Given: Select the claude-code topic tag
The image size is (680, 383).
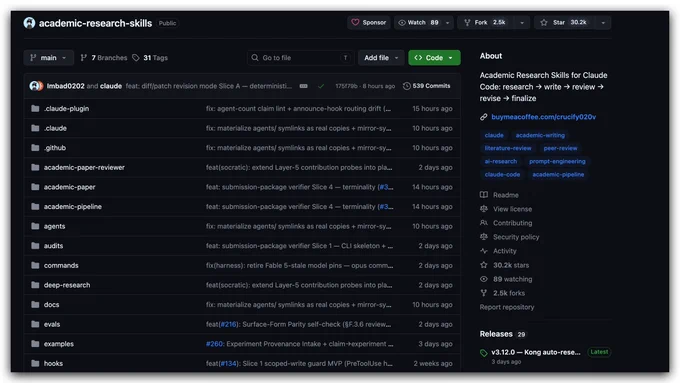Looking at the screenshot, I should pos(502,174).
